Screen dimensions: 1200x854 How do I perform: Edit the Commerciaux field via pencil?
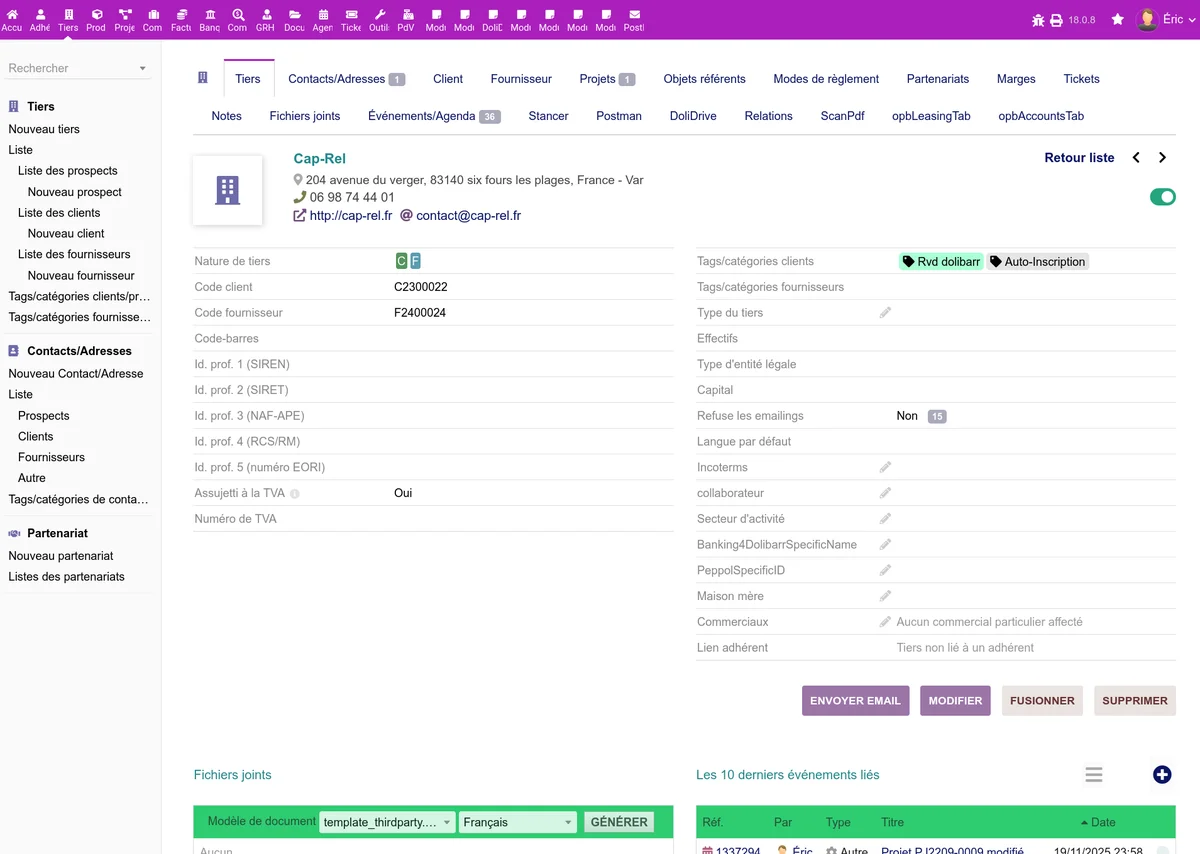[885, 622]
